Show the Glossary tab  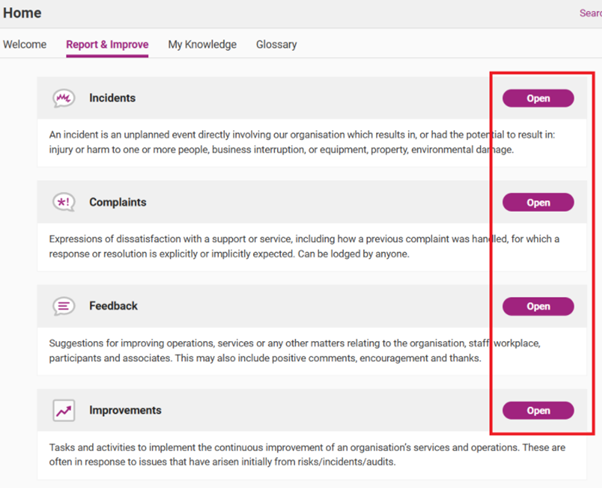[x=276, y=44]
